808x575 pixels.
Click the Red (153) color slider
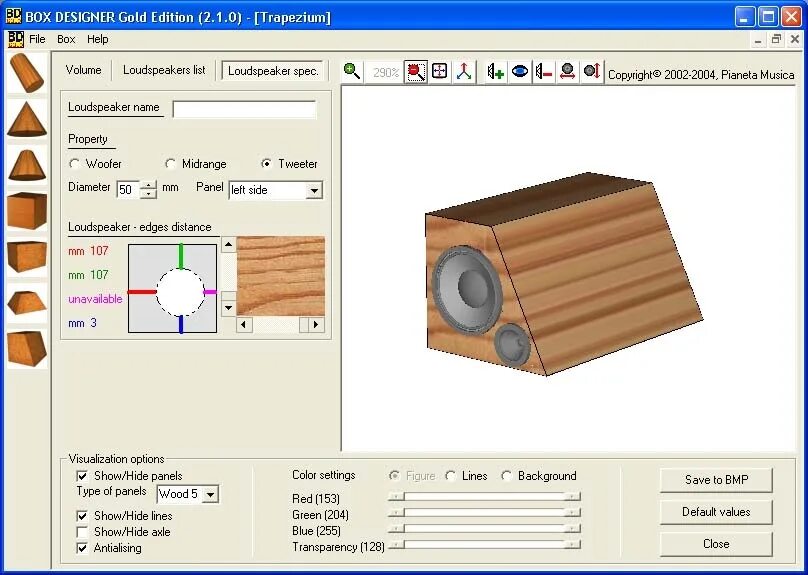(484, 497)
